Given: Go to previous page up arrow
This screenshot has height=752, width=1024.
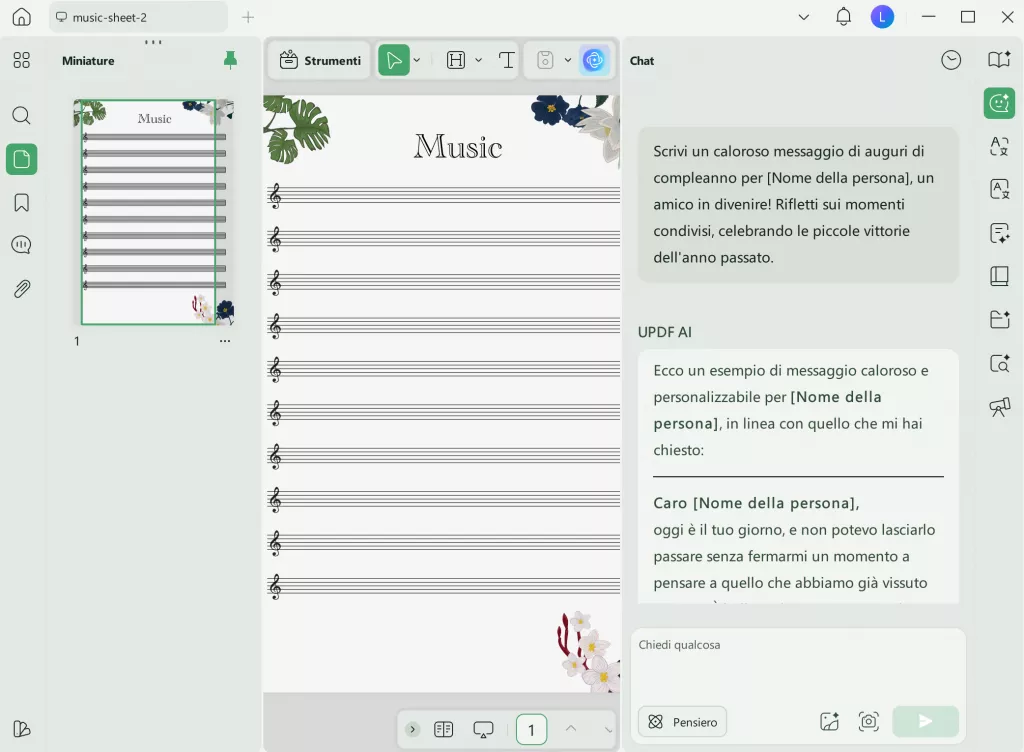Looking at the screenshot, I should coord(571,728).
